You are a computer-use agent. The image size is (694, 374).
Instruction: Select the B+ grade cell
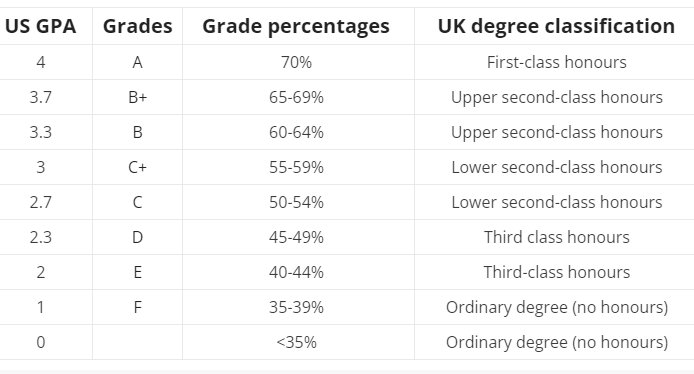138,97
